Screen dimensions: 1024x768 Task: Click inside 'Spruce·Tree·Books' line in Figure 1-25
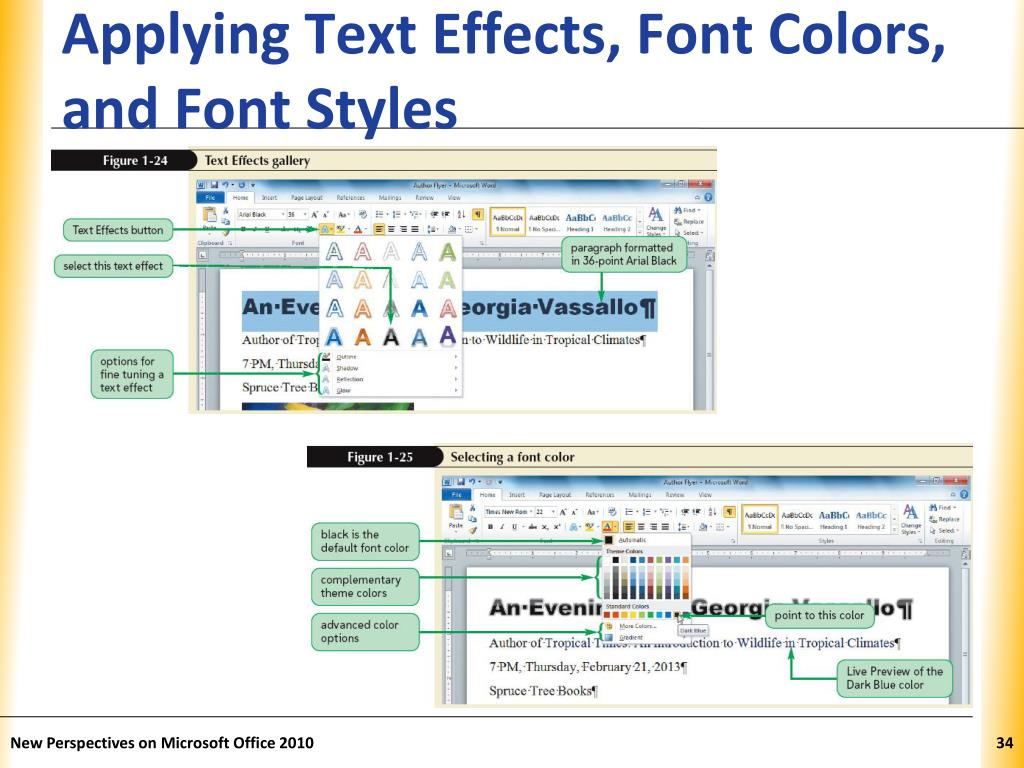543,690
